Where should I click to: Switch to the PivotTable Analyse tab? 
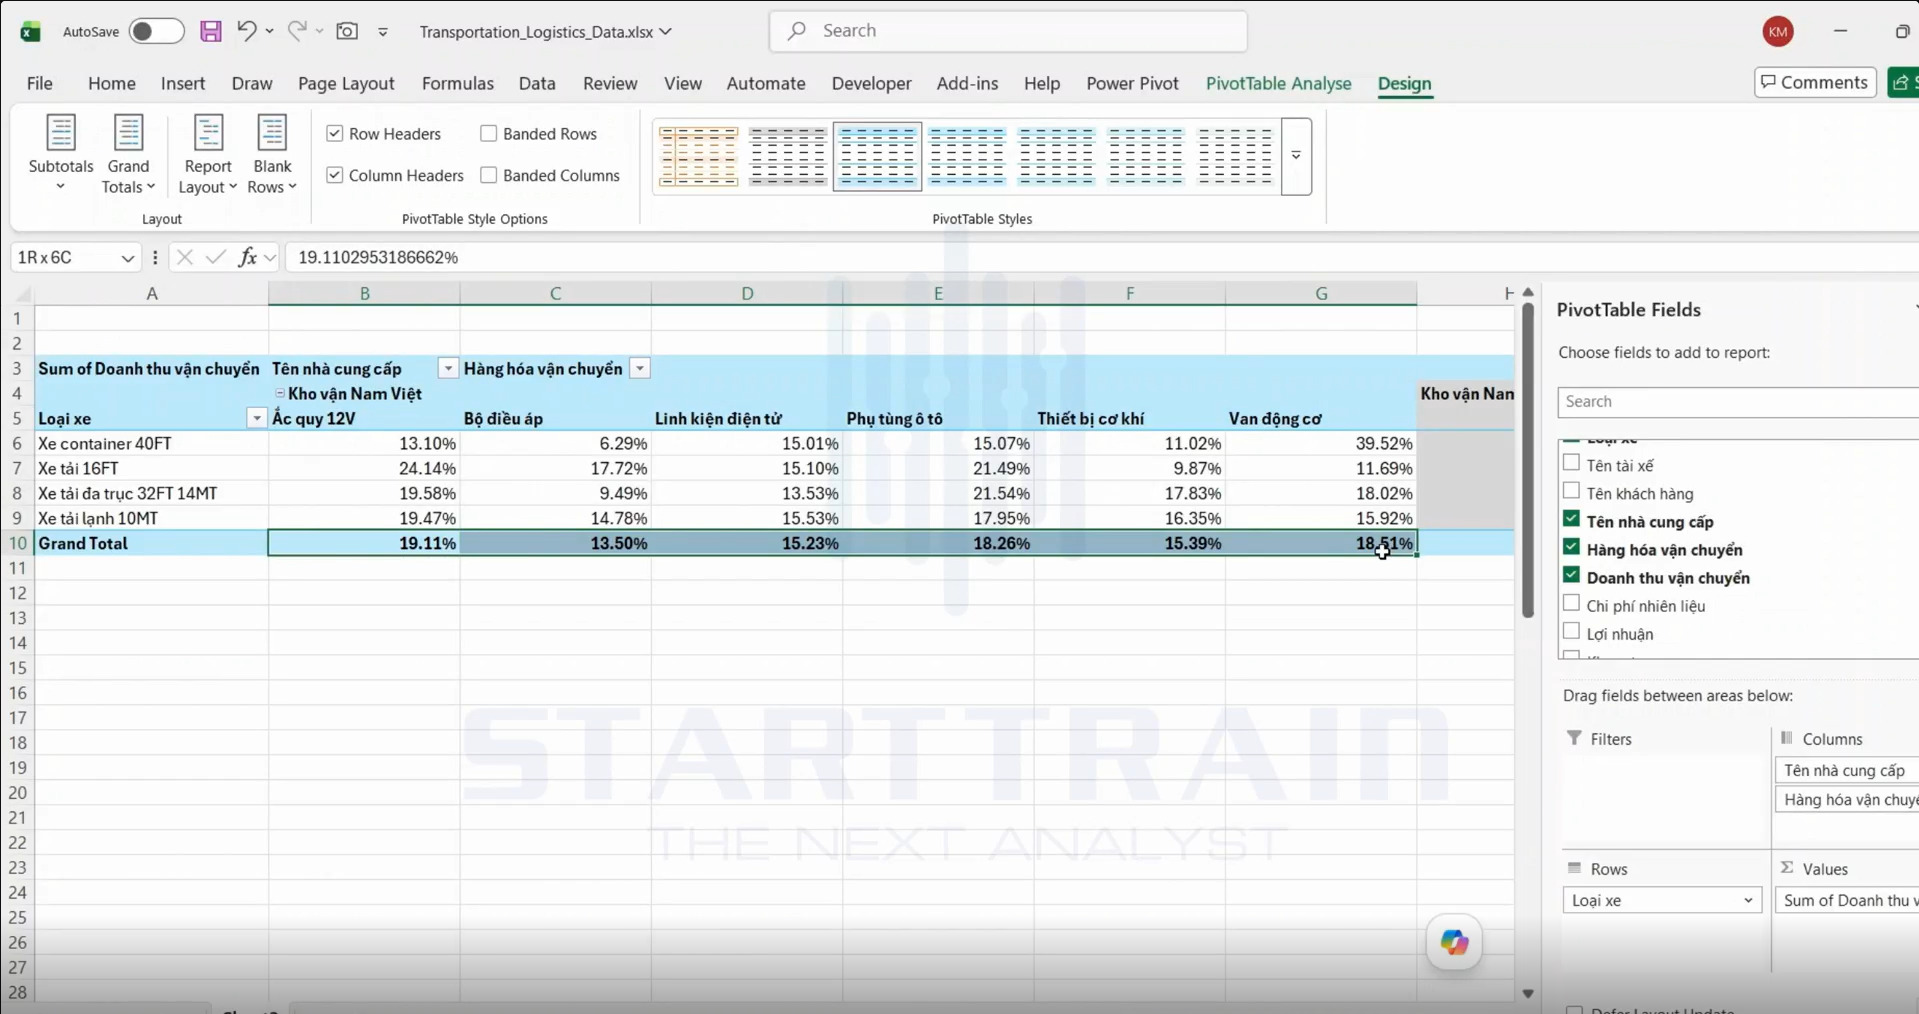1278,83
